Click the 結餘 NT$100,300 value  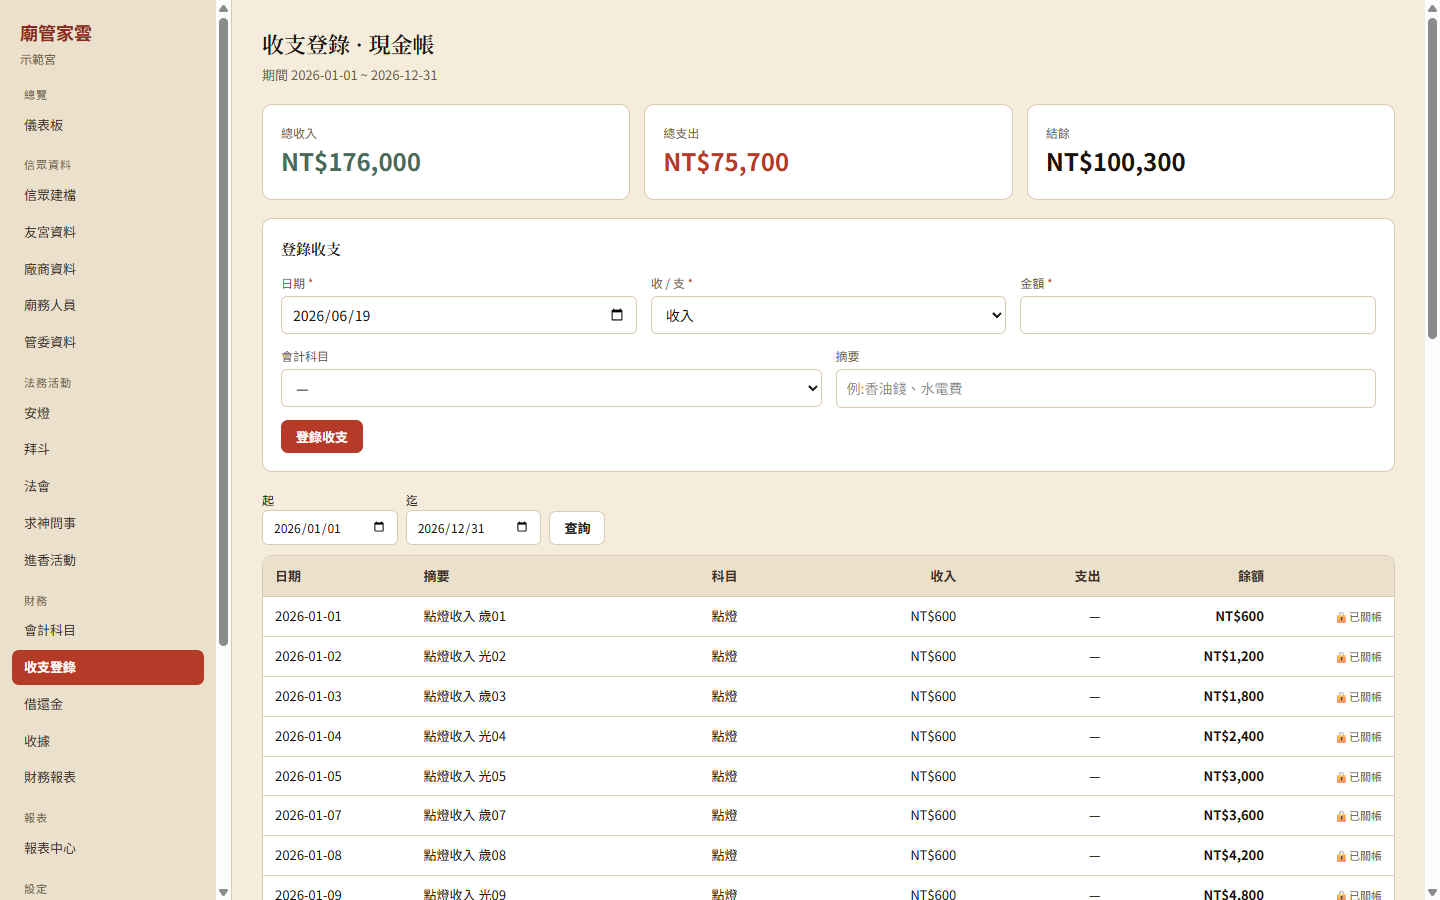[x=1116, y=162]
